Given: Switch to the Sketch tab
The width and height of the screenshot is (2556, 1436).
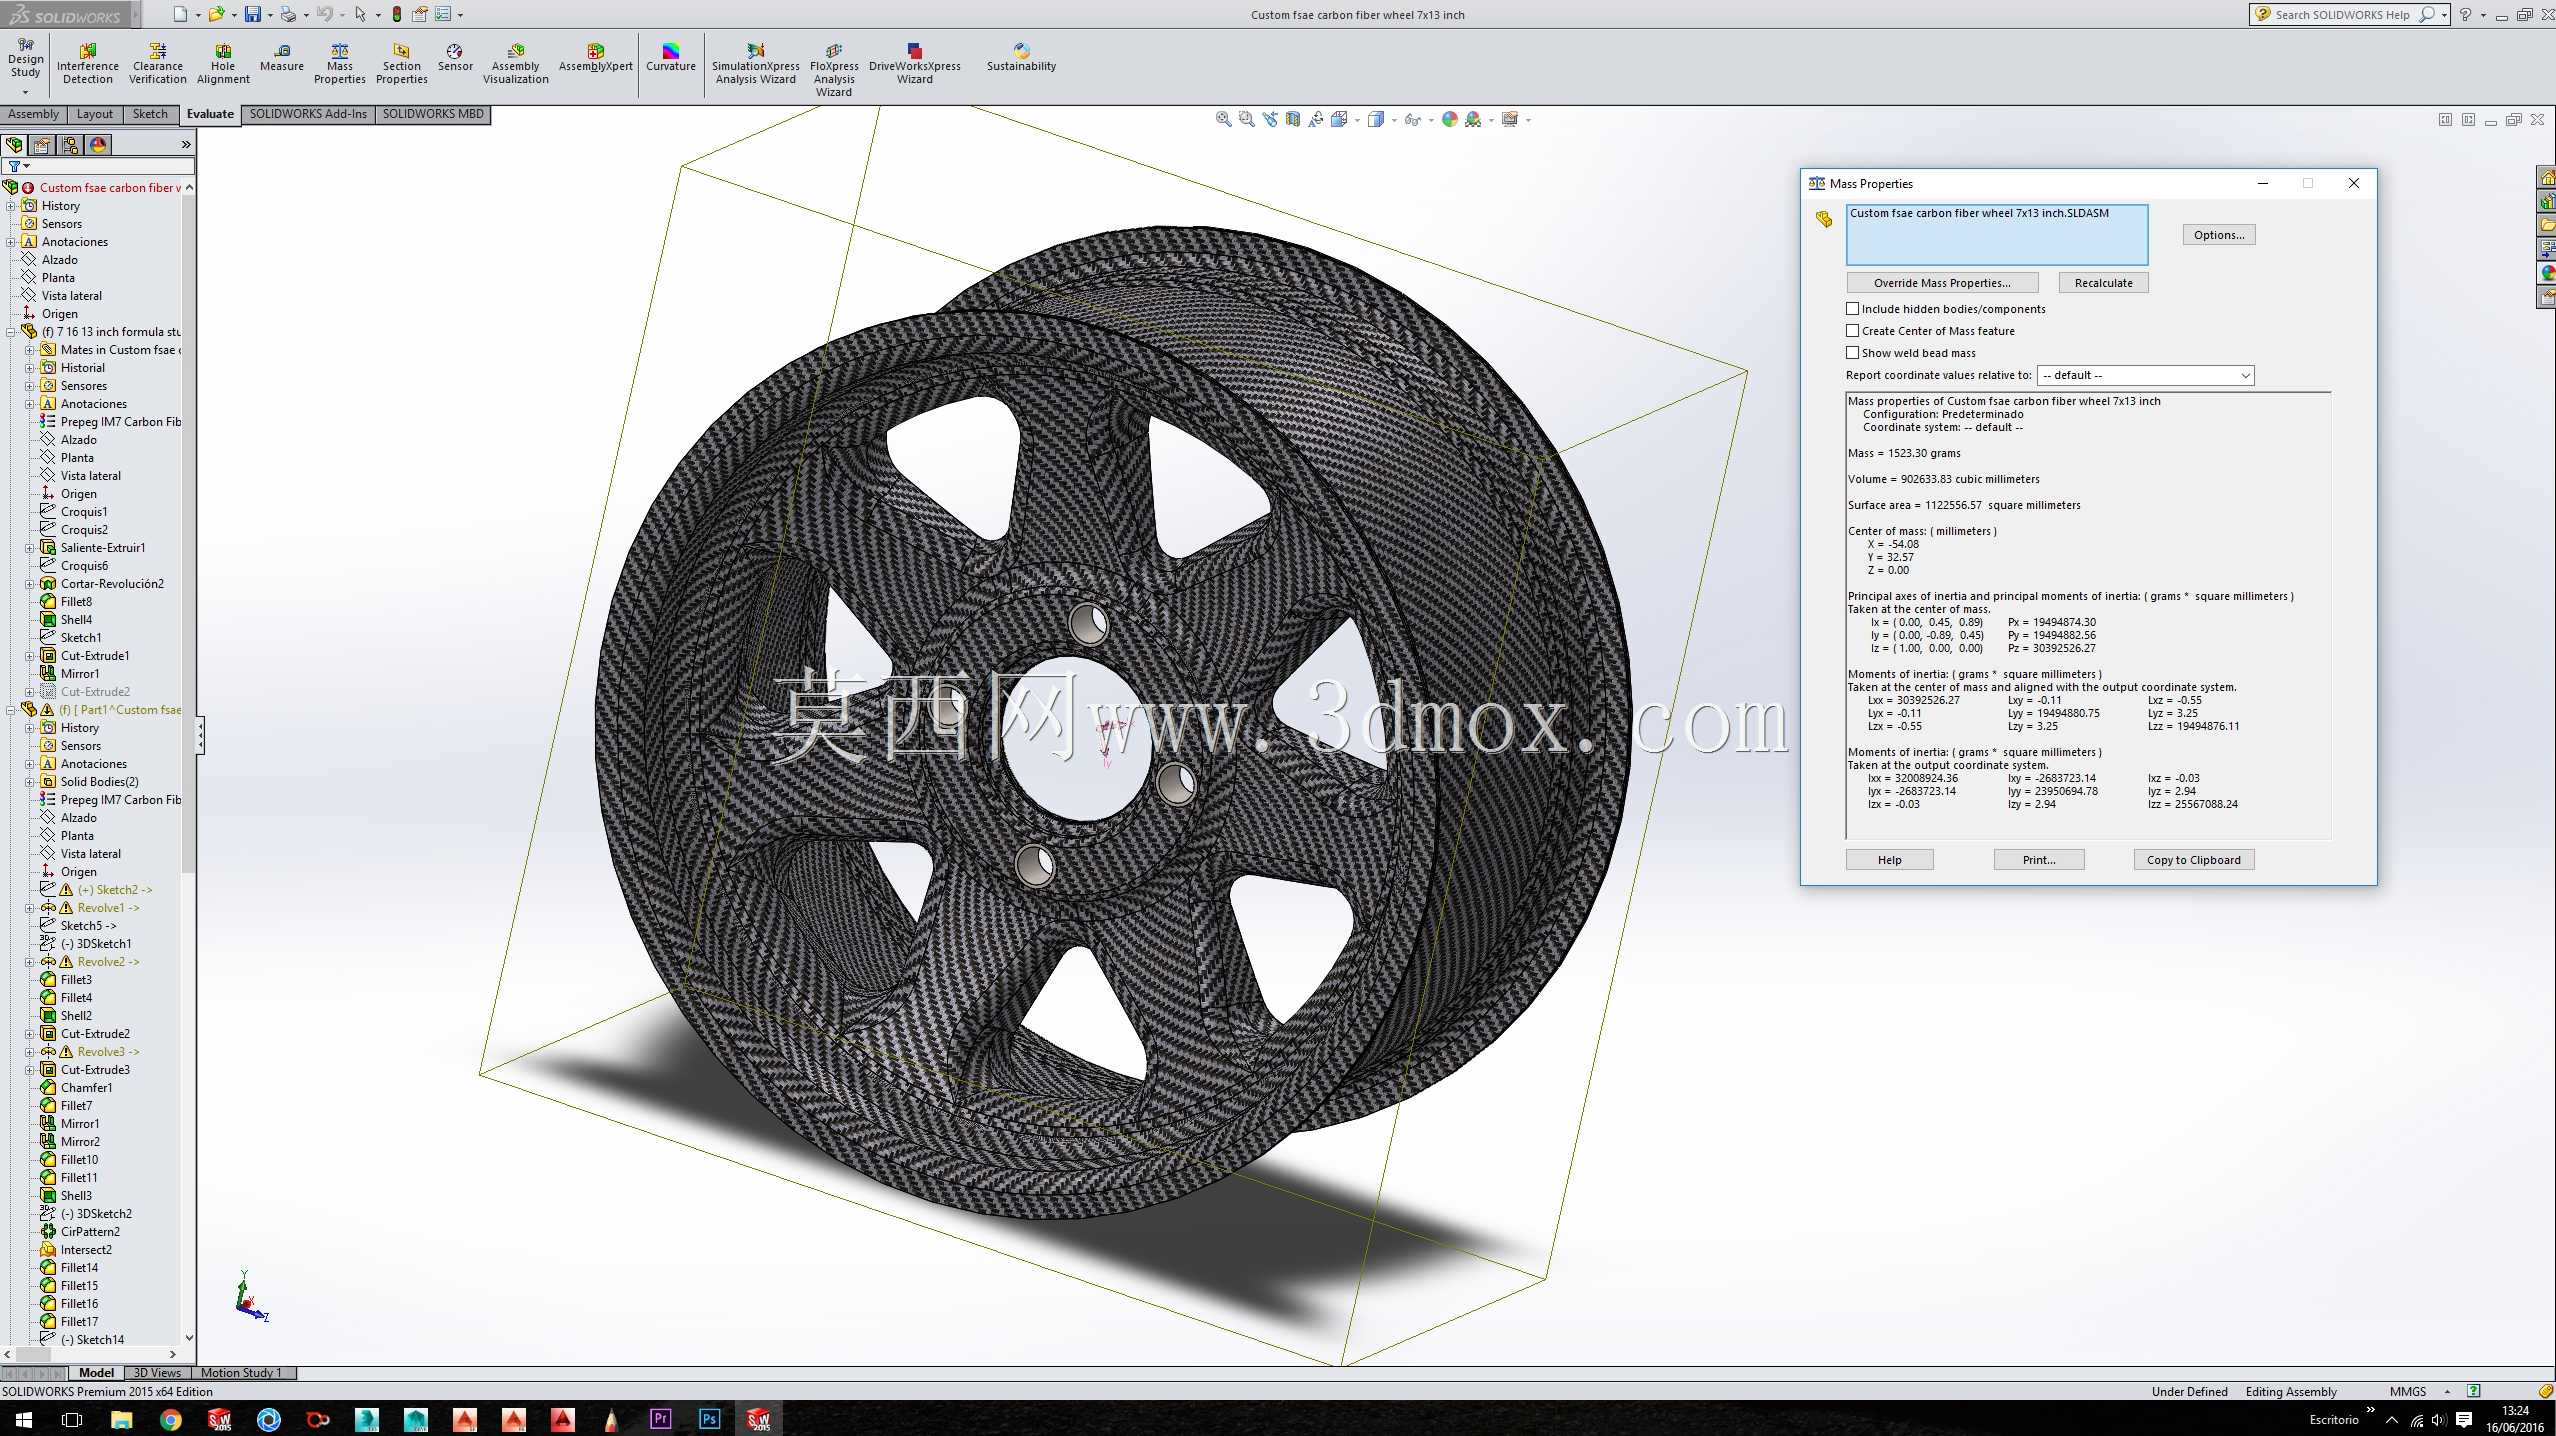Looking at the screenshot, I should coord(150,114).
